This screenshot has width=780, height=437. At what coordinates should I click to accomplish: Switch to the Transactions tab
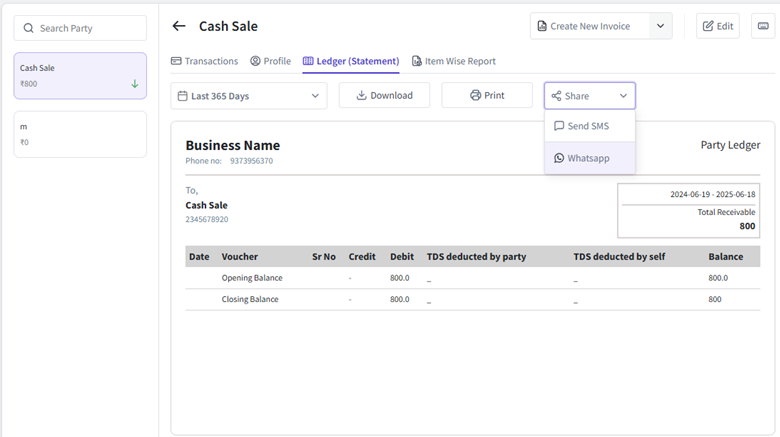coord(204,61)
